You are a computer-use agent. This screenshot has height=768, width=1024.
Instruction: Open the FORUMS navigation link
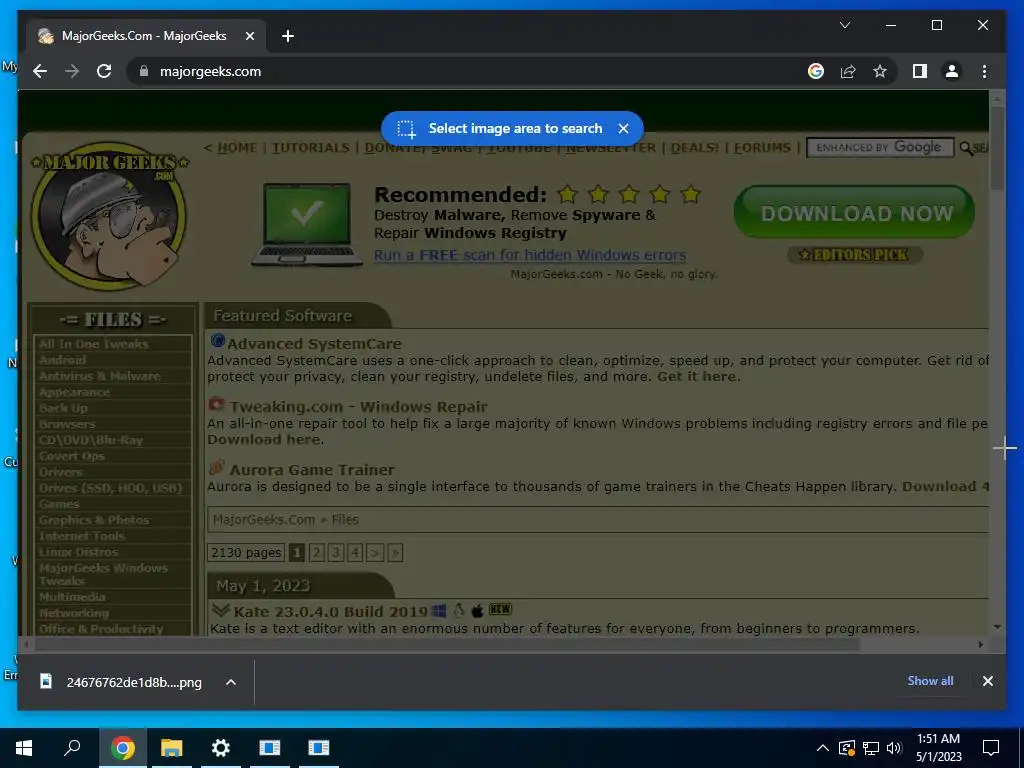click(x=762, y=148)
